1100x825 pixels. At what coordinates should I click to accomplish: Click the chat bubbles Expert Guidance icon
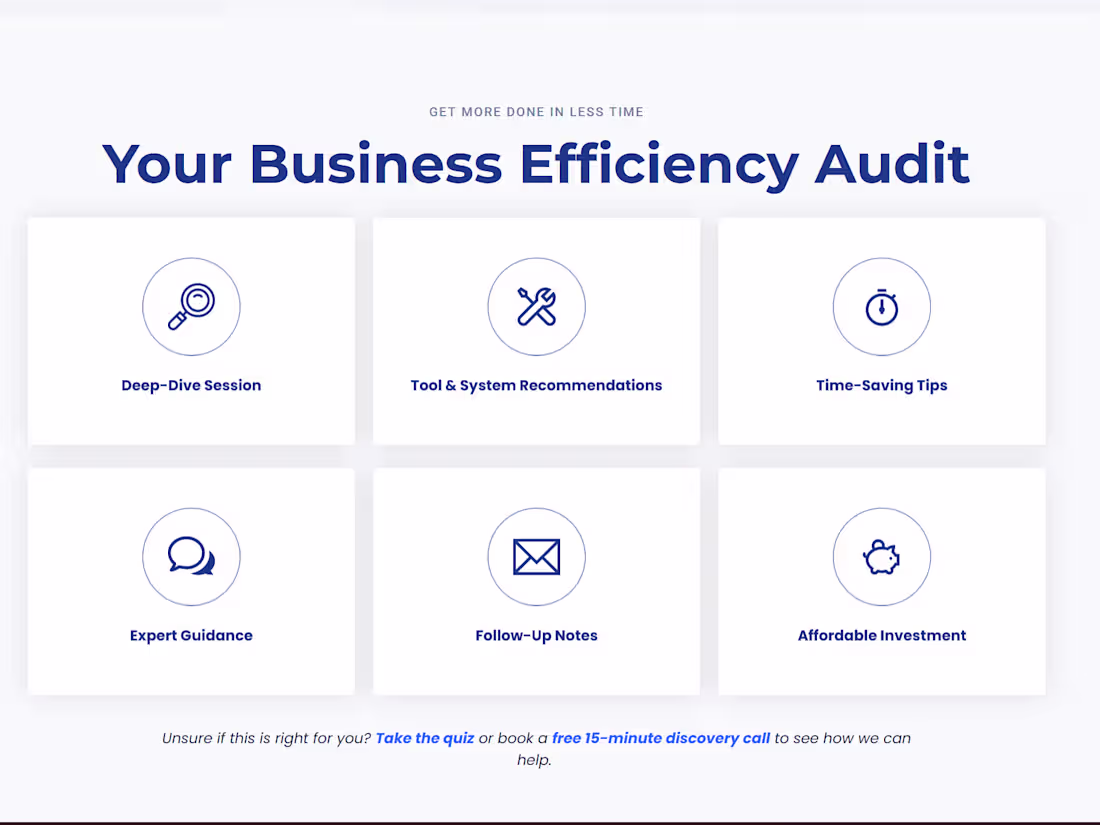pos(191,556)
